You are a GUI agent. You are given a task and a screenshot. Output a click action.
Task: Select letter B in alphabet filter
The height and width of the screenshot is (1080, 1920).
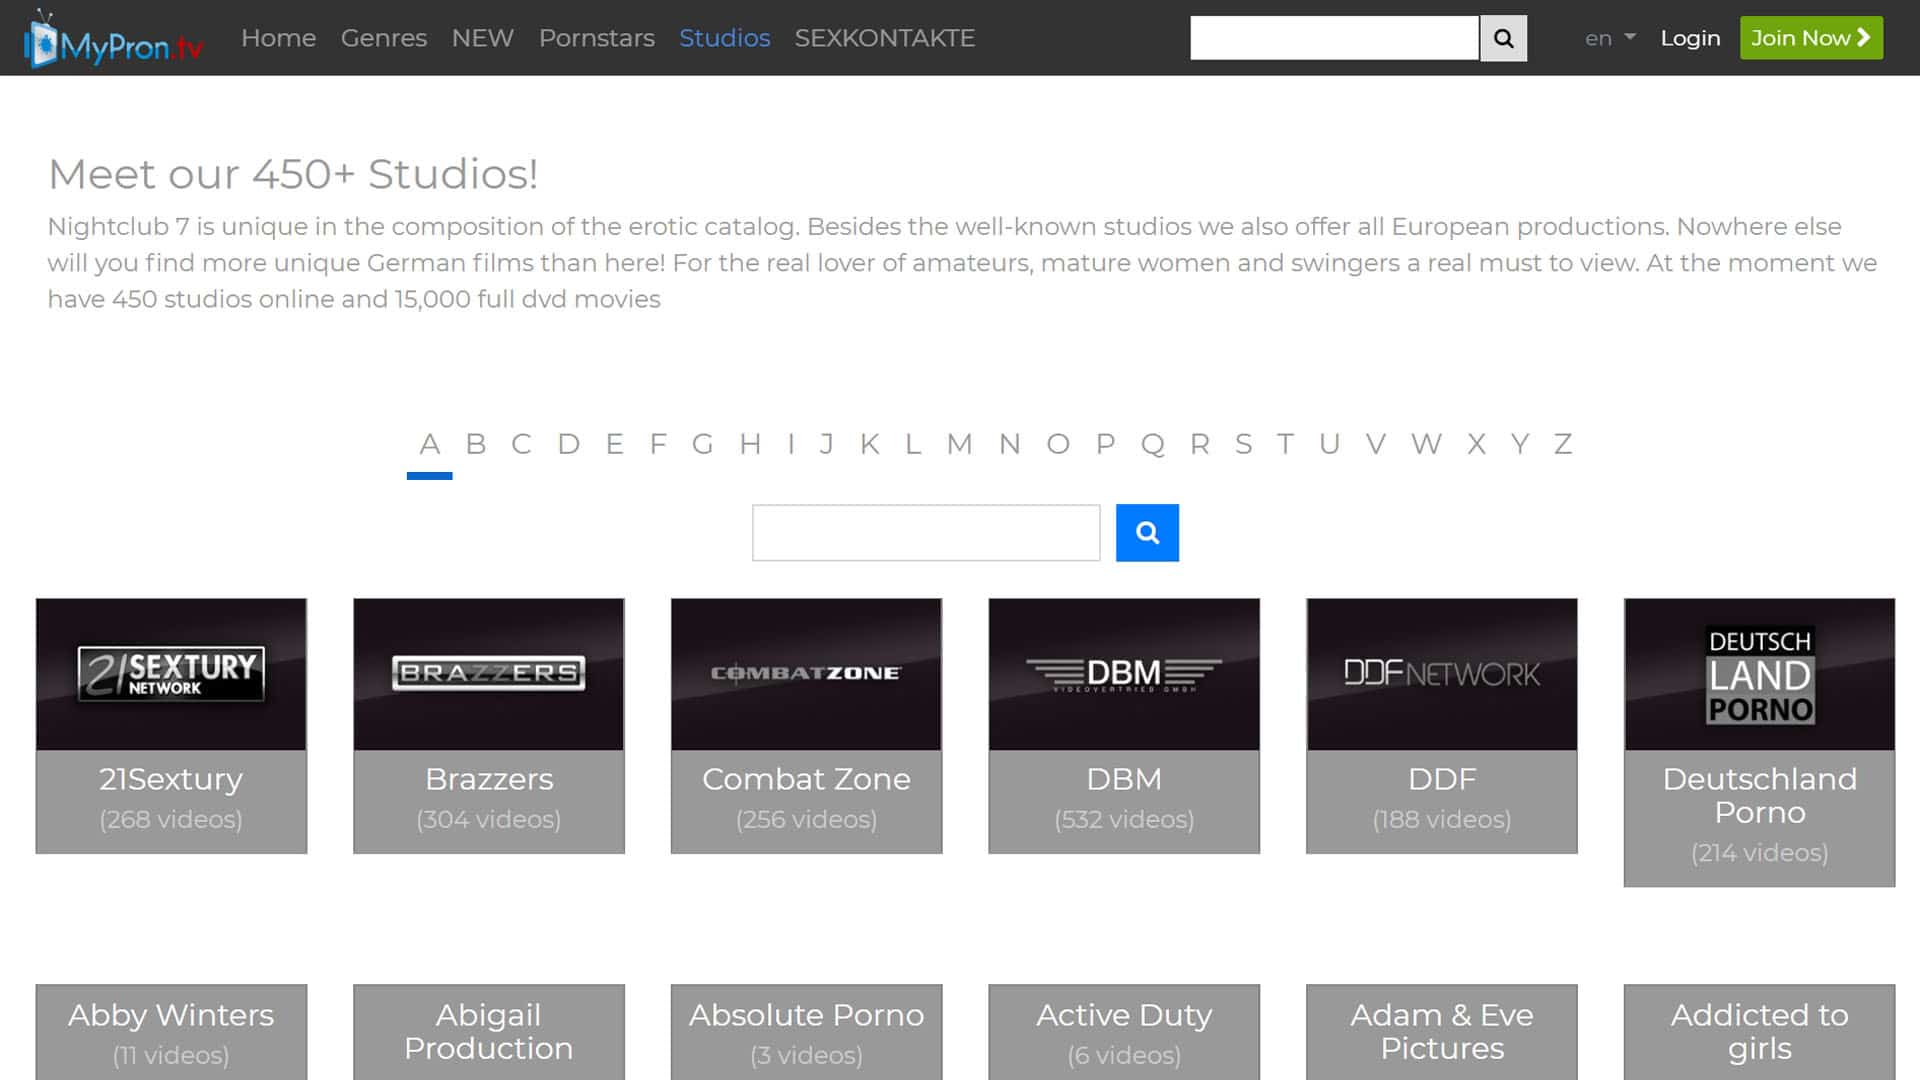click(x=476, y=444)
